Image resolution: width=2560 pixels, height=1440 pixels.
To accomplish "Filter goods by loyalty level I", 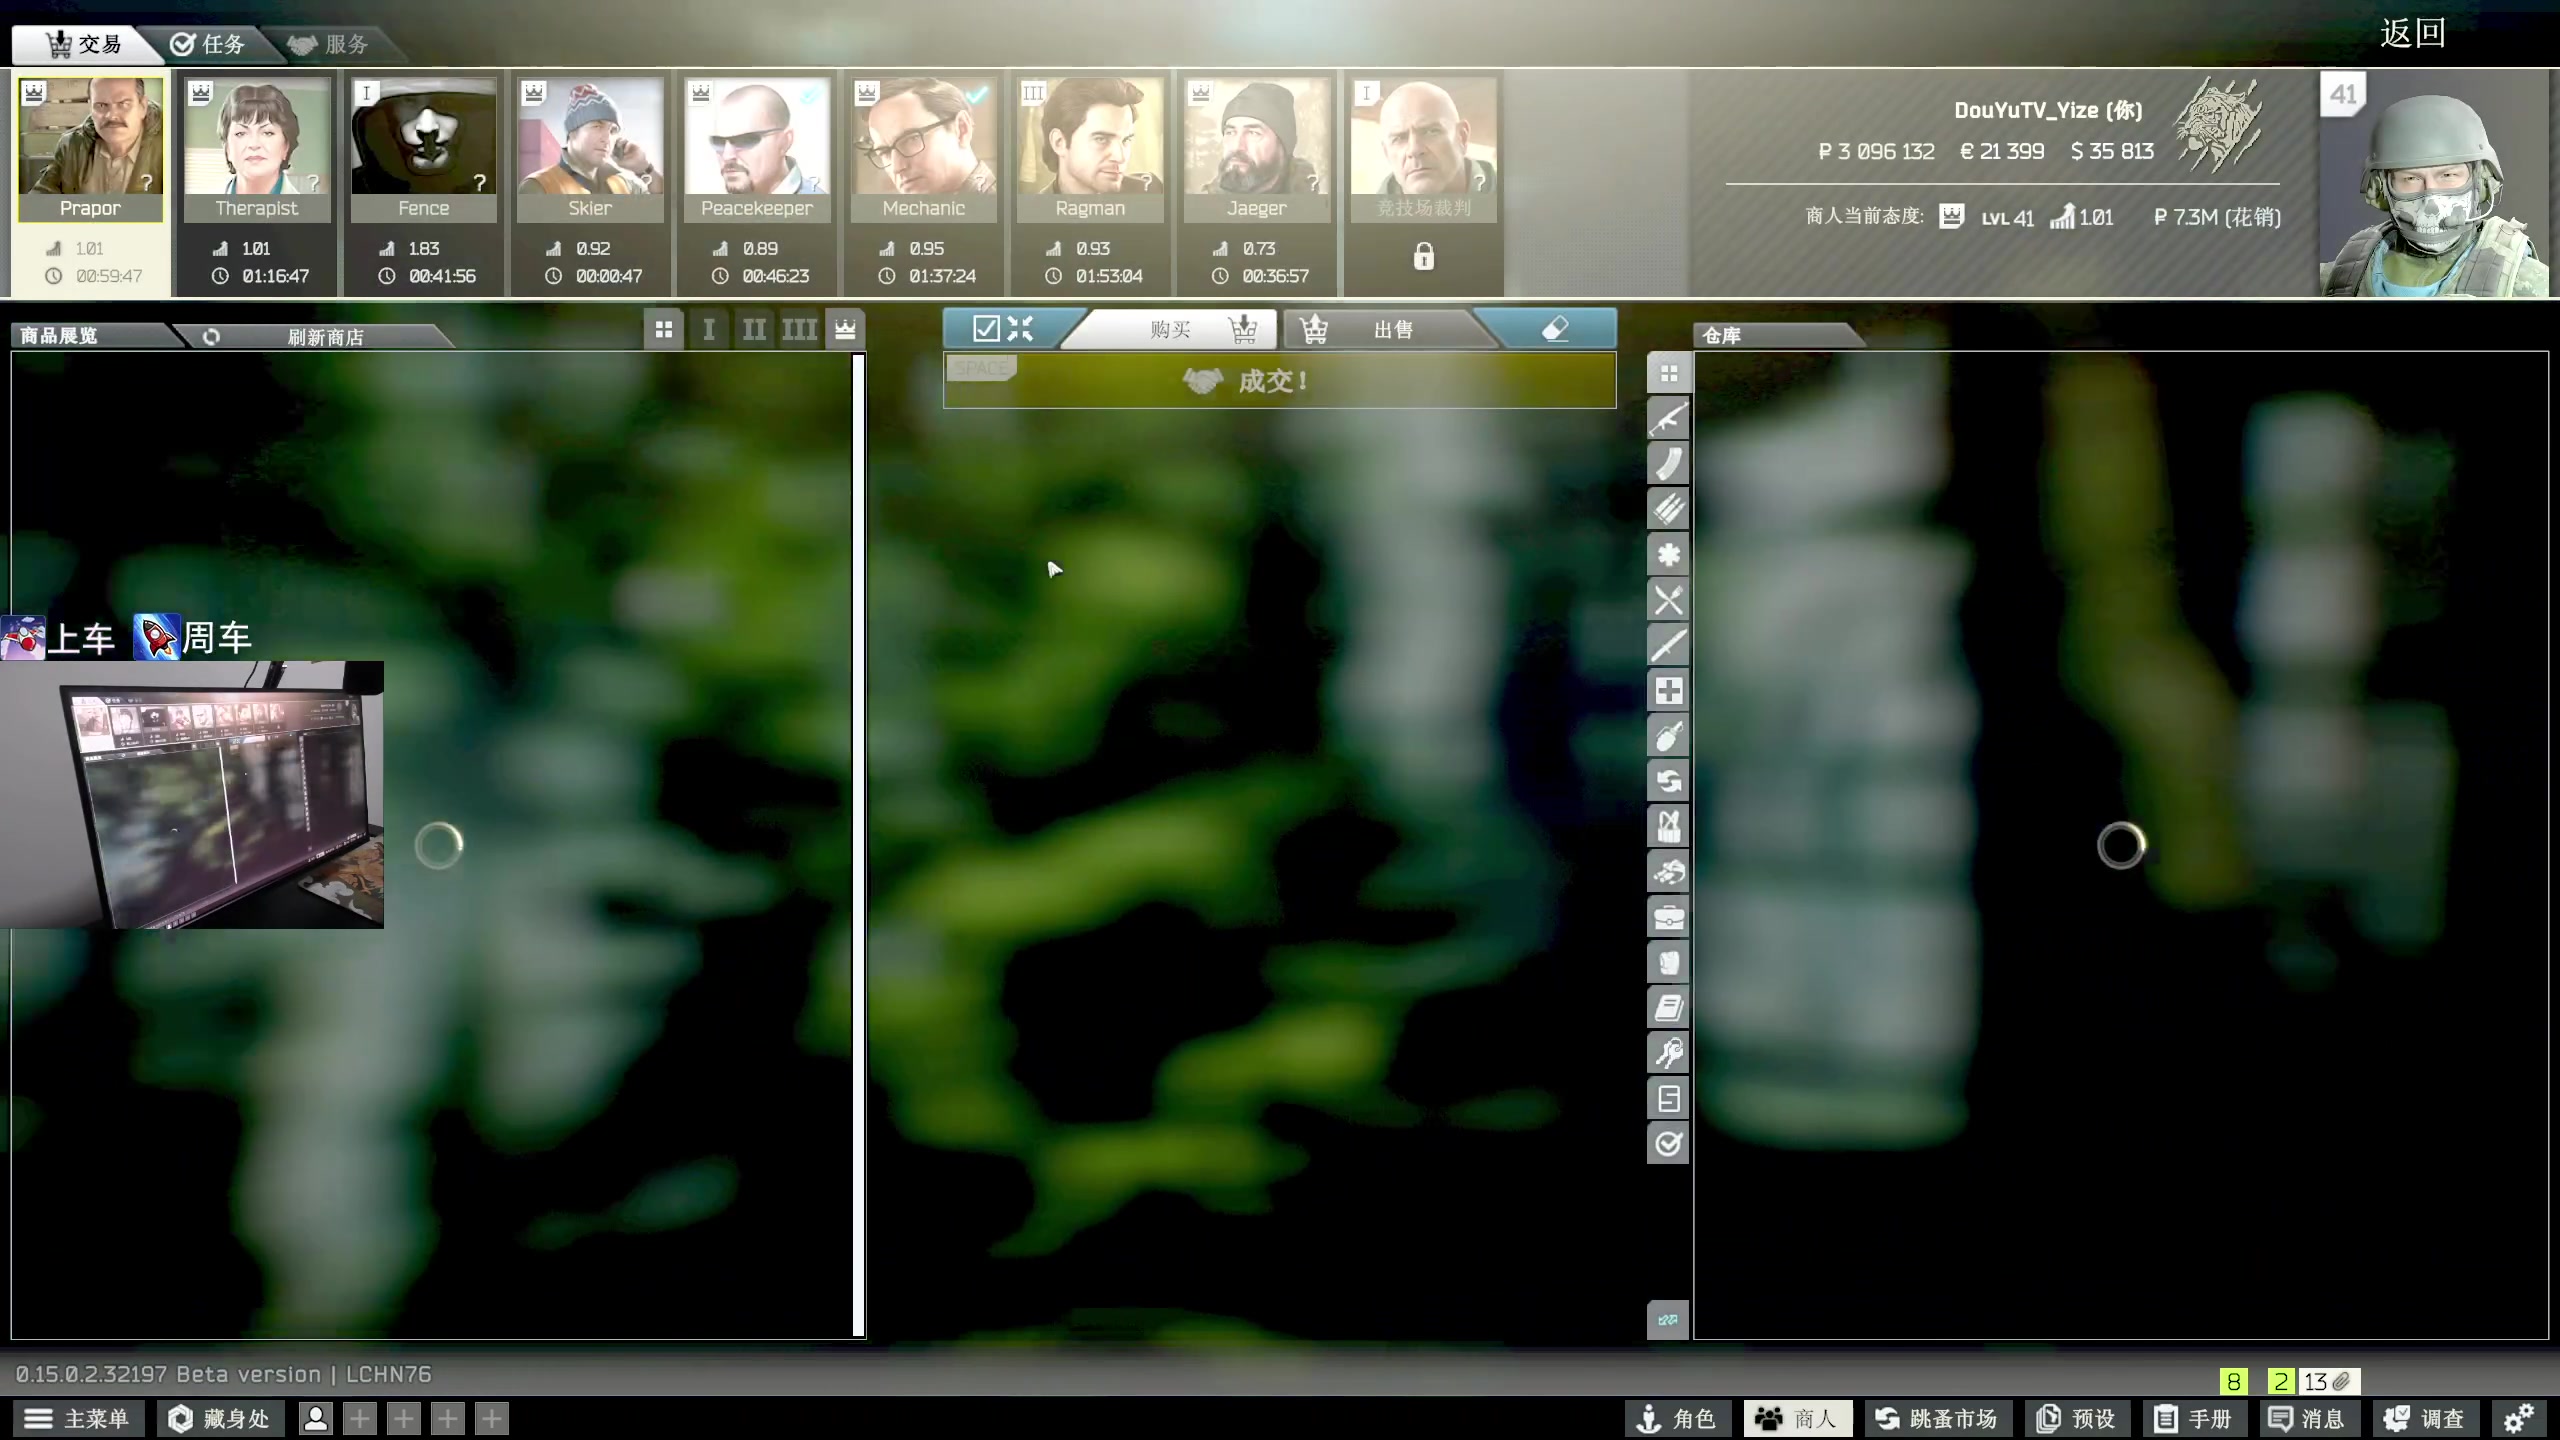I will point(709,330).
